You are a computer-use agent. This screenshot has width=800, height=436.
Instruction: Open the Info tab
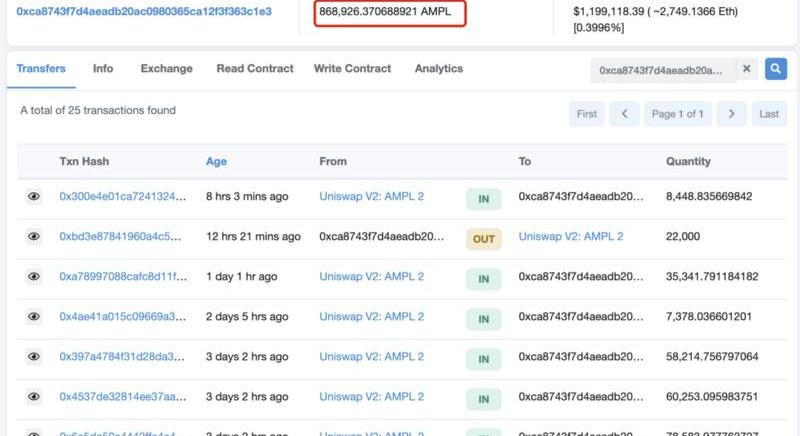pyautogui.click(x=103, y=69)
